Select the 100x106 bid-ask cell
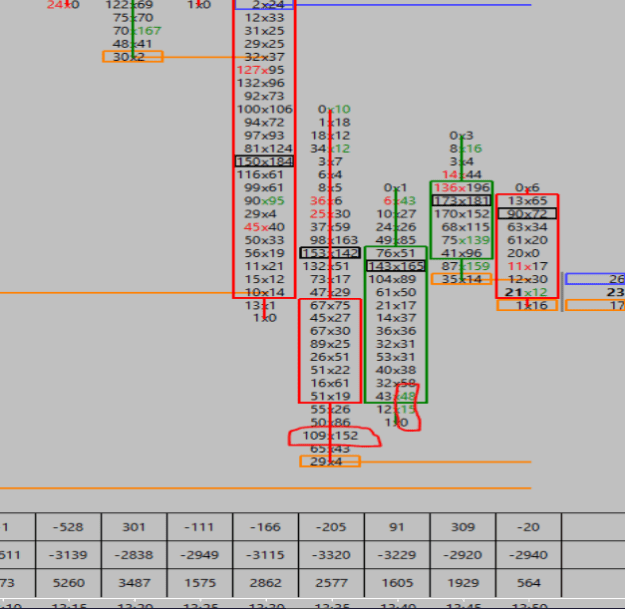 [x=264, y=109]
